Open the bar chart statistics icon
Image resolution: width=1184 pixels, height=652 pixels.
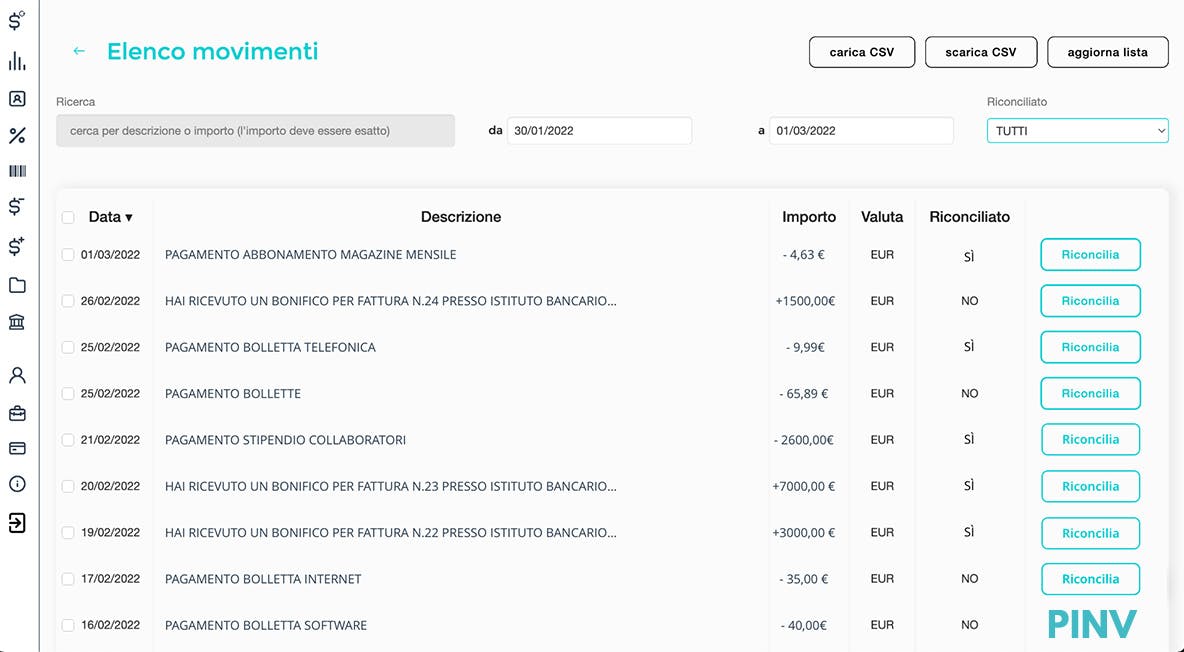coord(17,62)
